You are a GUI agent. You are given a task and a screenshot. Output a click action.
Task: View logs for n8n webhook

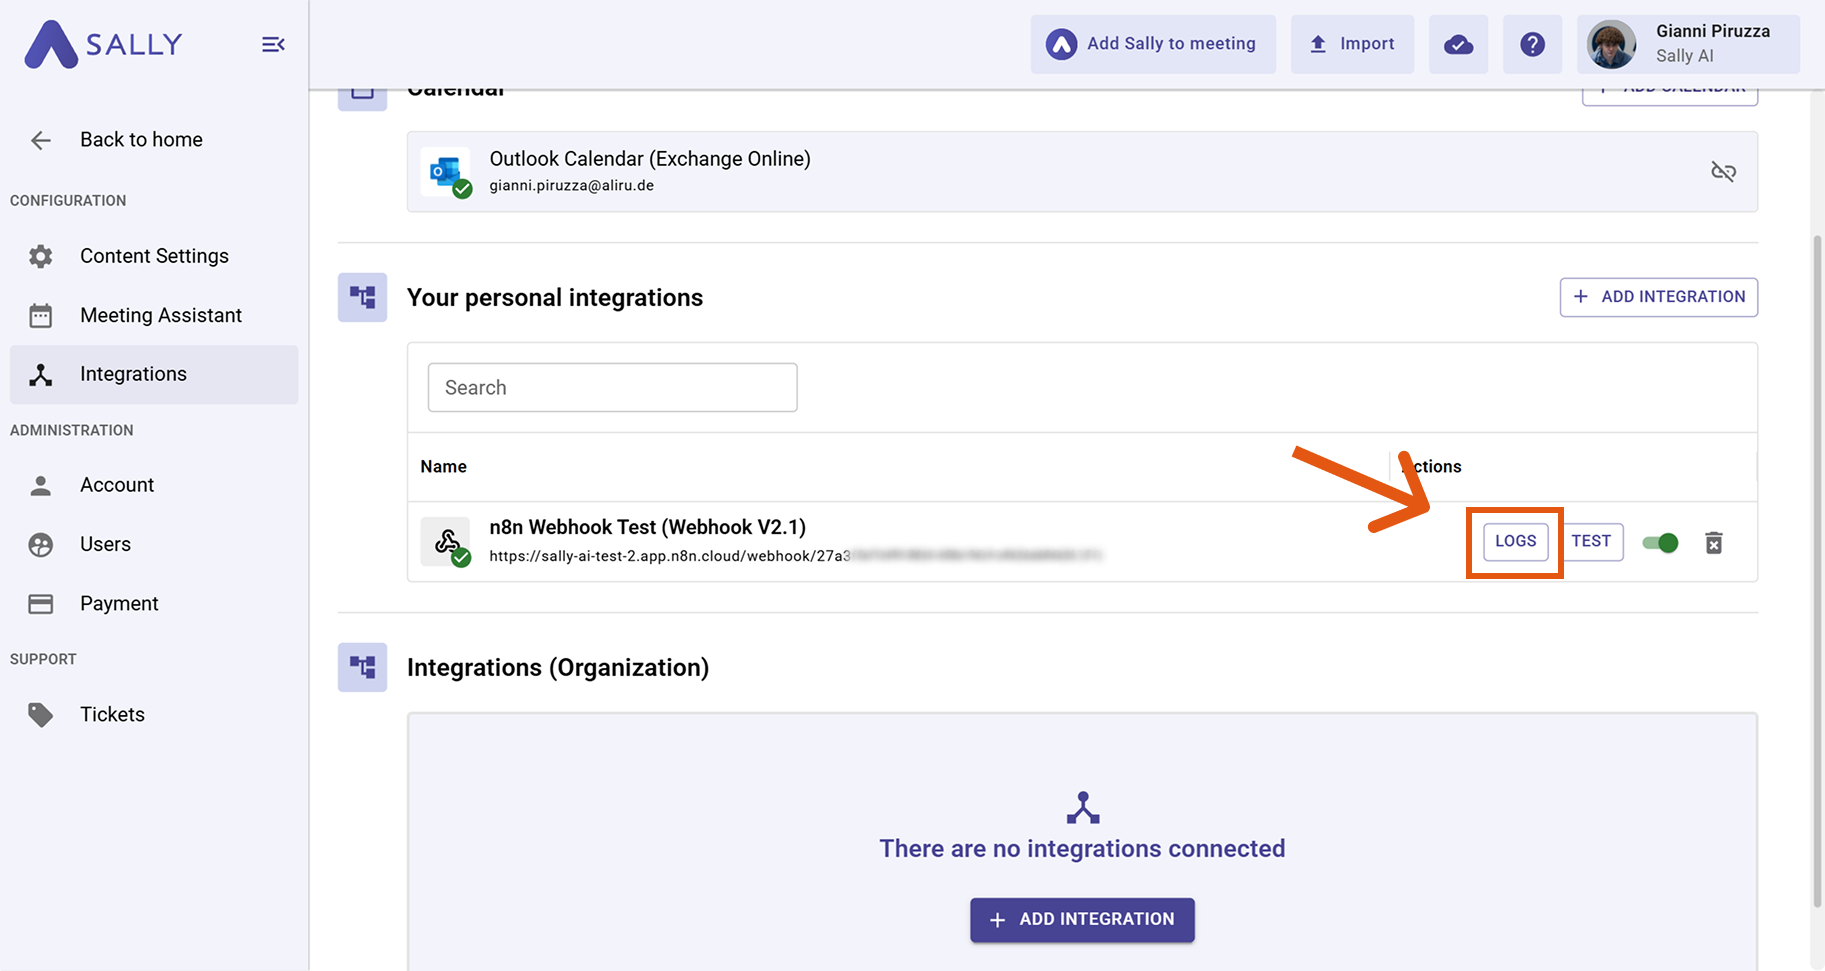1515,541
